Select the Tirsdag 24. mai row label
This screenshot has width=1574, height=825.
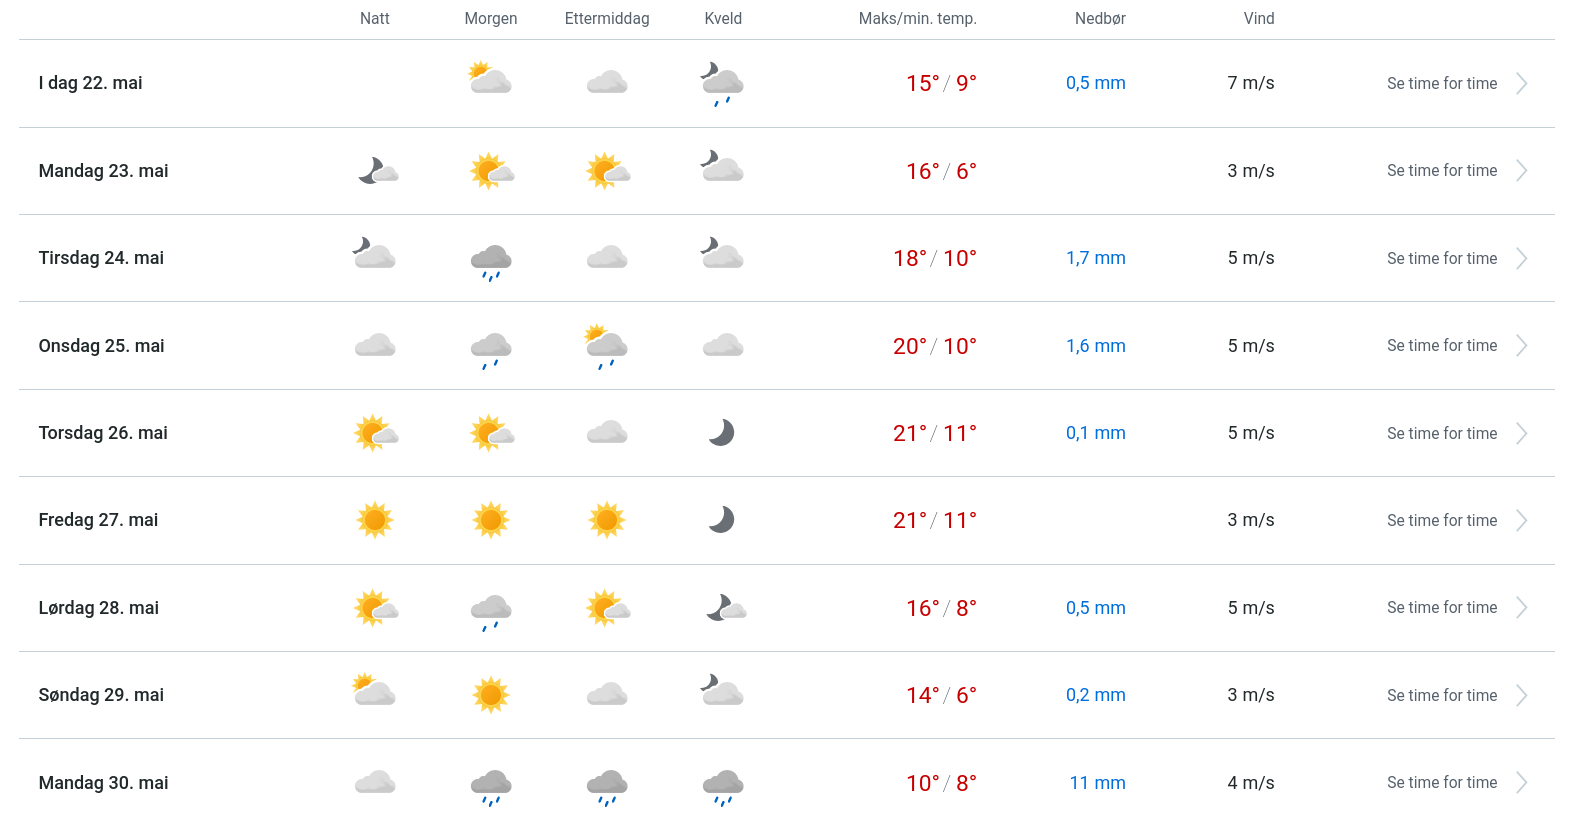pos(101,258)
